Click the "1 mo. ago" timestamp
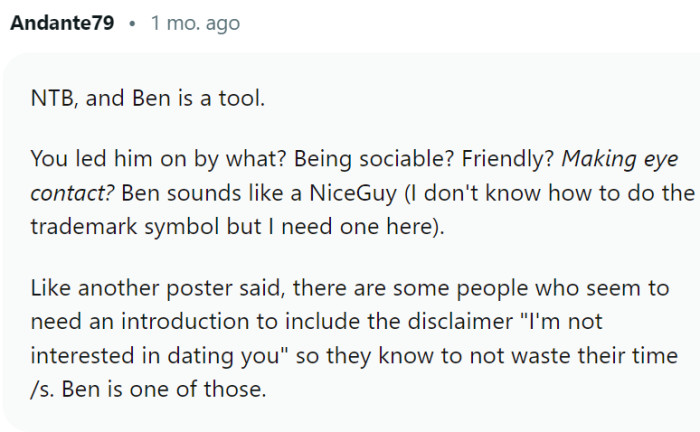 pyautogui.click(x=195, y=22)
